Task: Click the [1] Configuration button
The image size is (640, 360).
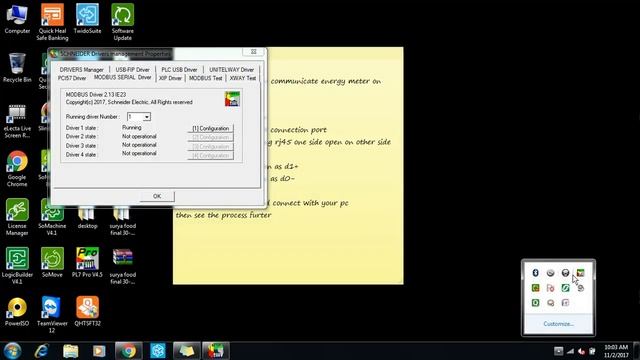Action: (211, 128)
